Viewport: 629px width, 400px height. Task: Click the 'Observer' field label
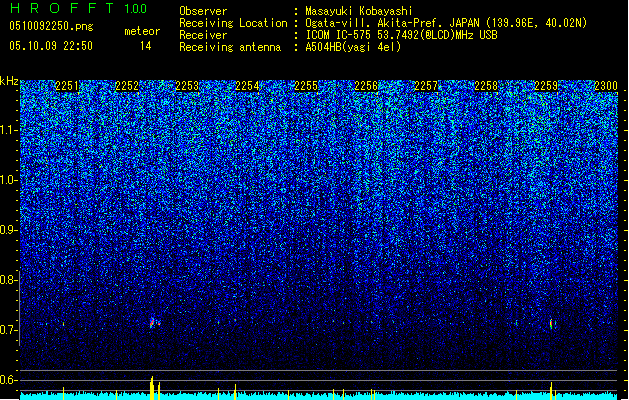pyautogui.click(x=203, y=11)
